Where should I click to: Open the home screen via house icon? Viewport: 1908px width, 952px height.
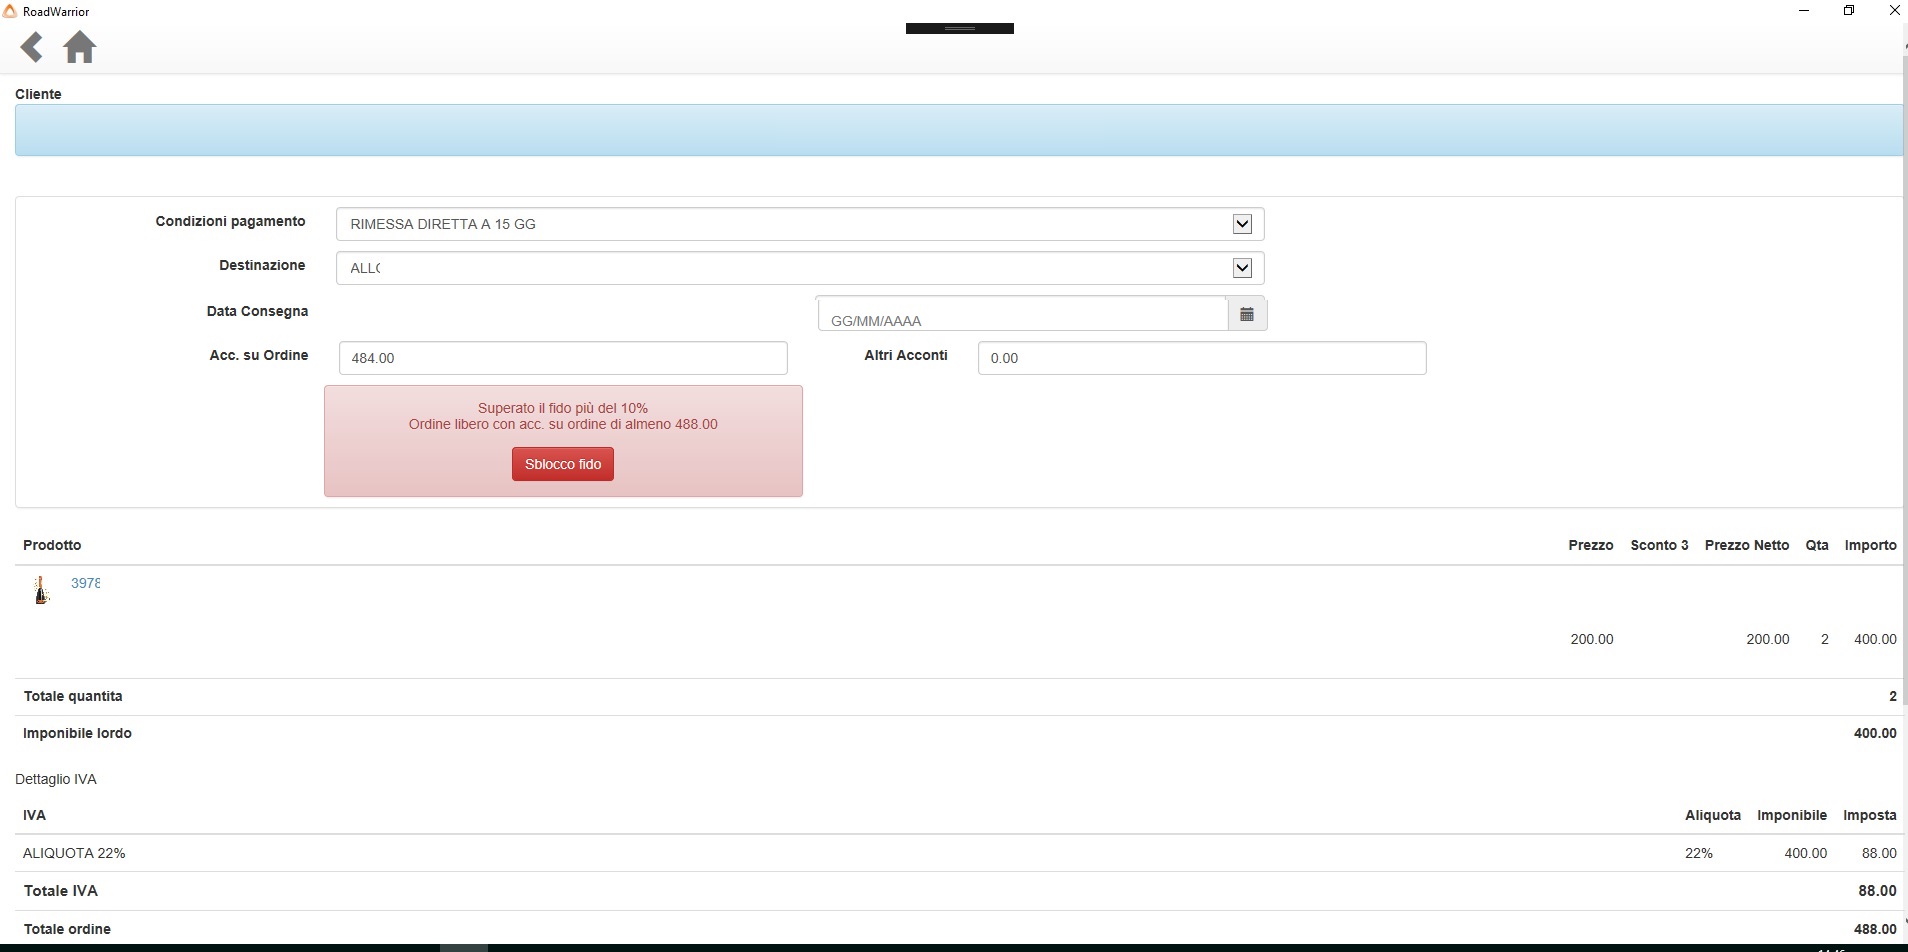tap(80, 47)
